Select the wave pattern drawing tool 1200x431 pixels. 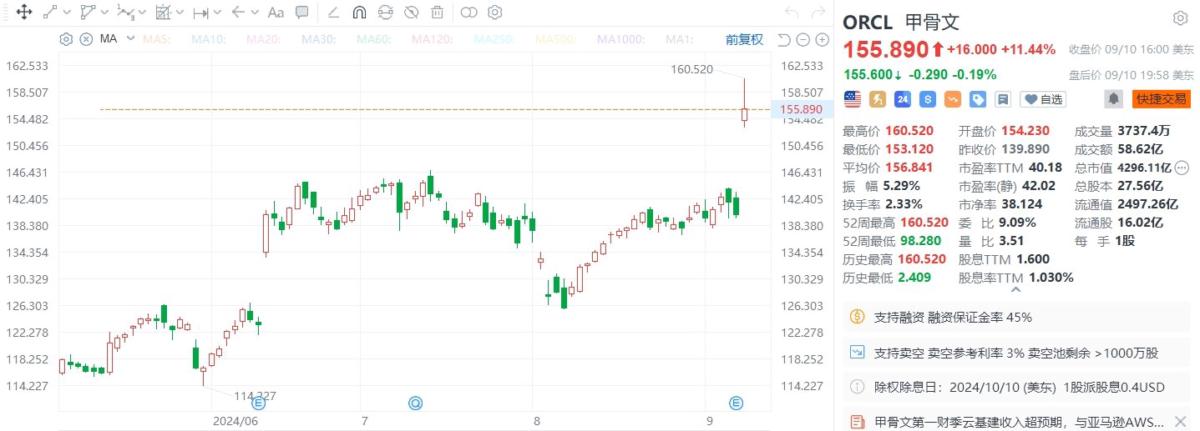coord(125,12)
